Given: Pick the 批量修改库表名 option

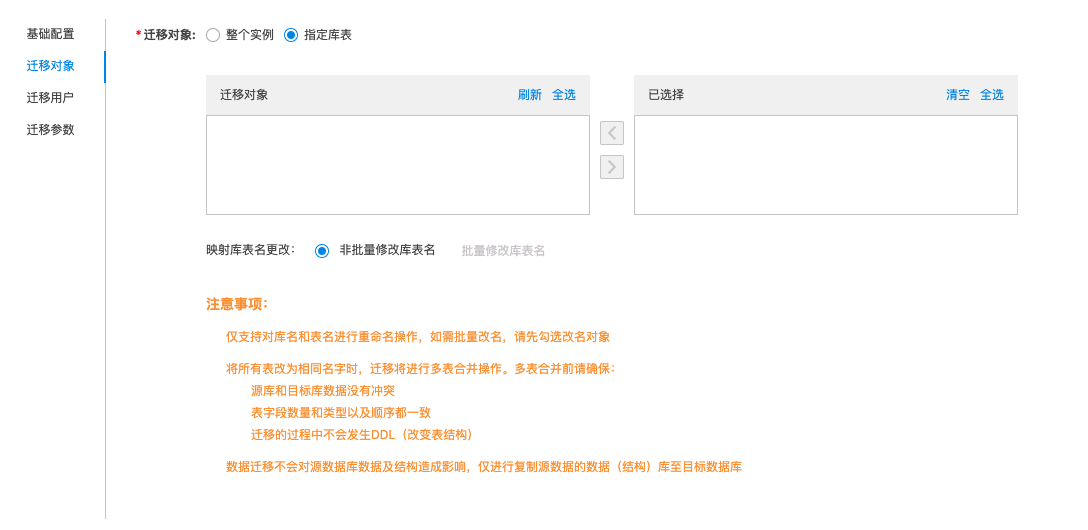Looking at the screenshot, I should point(503,251).
